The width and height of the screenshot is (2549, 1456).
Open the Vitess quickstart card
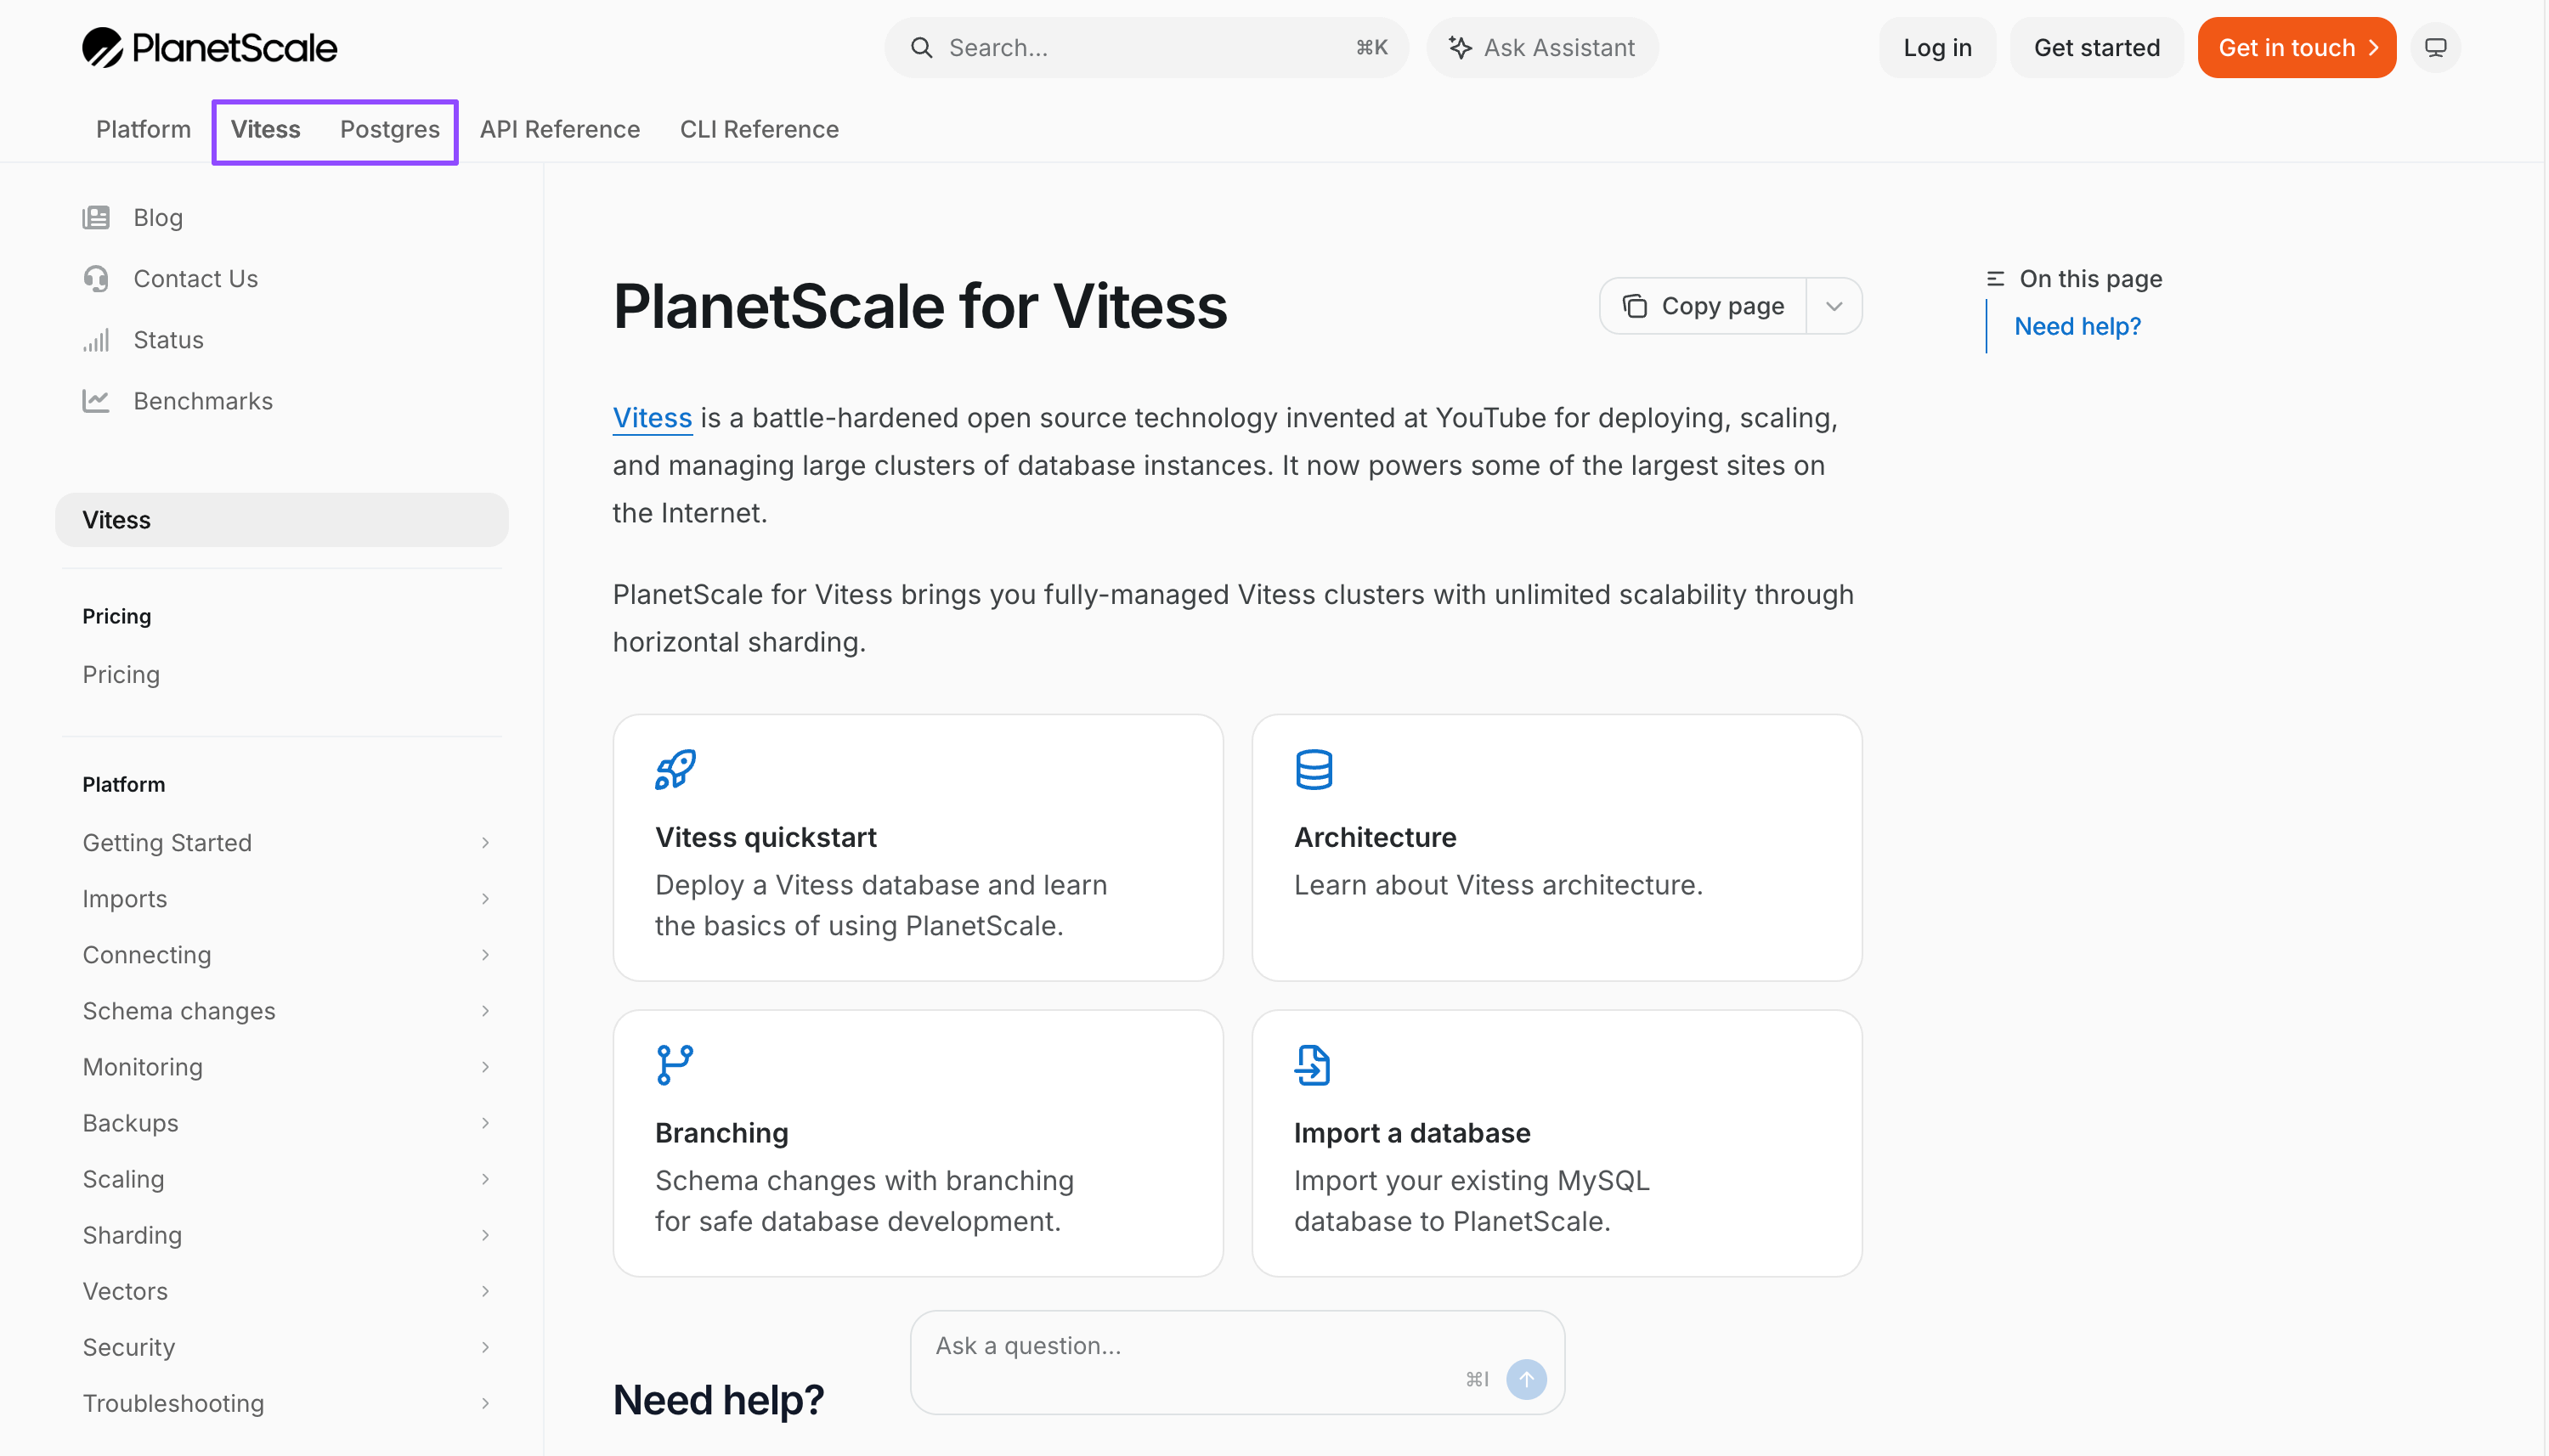point(918,848)
